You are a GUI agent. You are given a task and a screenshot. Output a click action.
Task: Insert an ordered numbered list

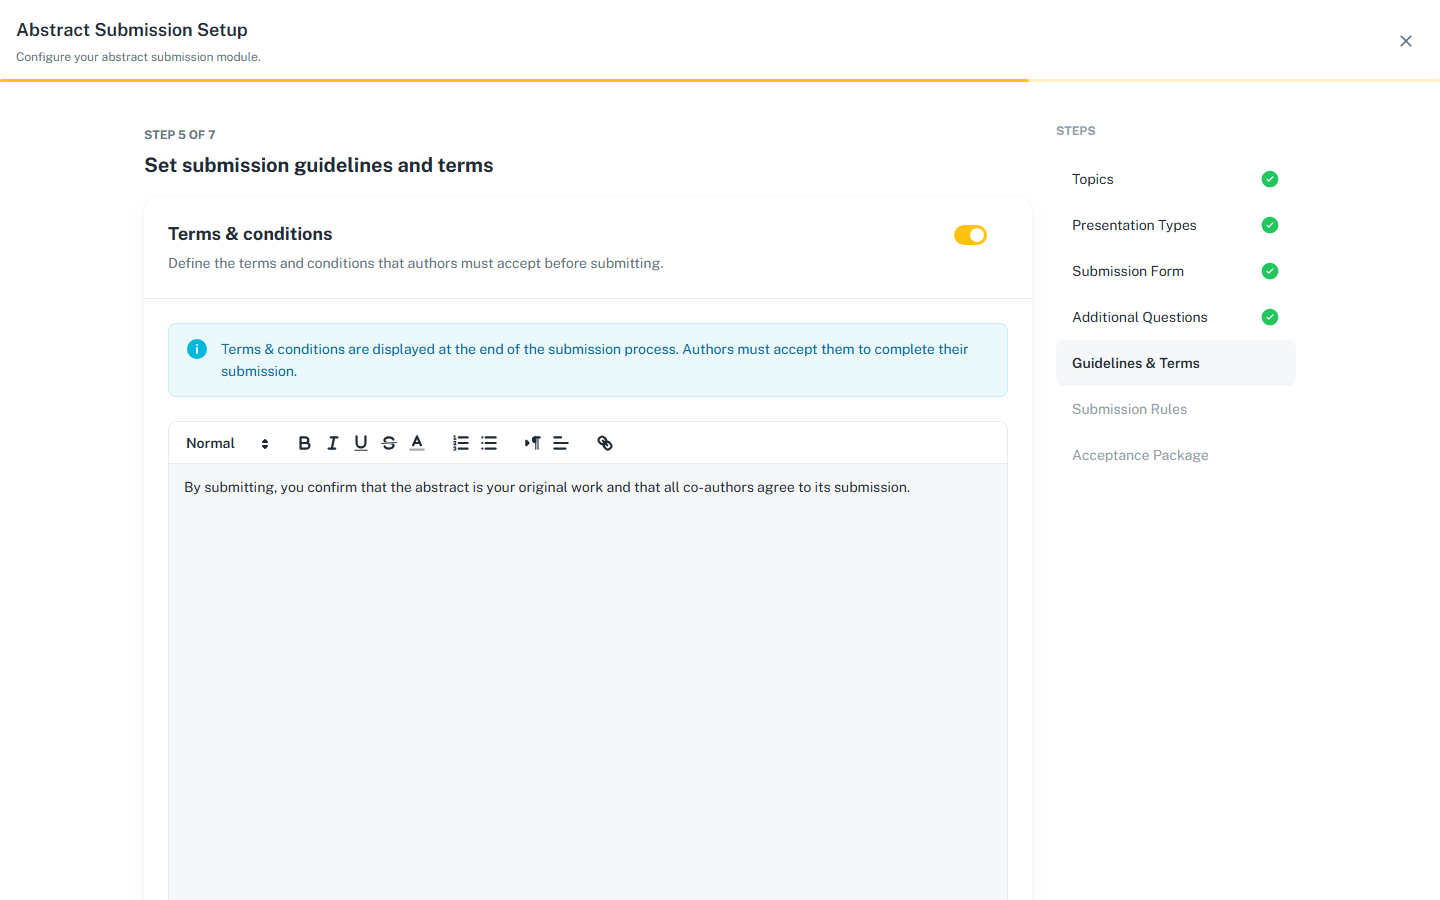[x=461, y=443]
